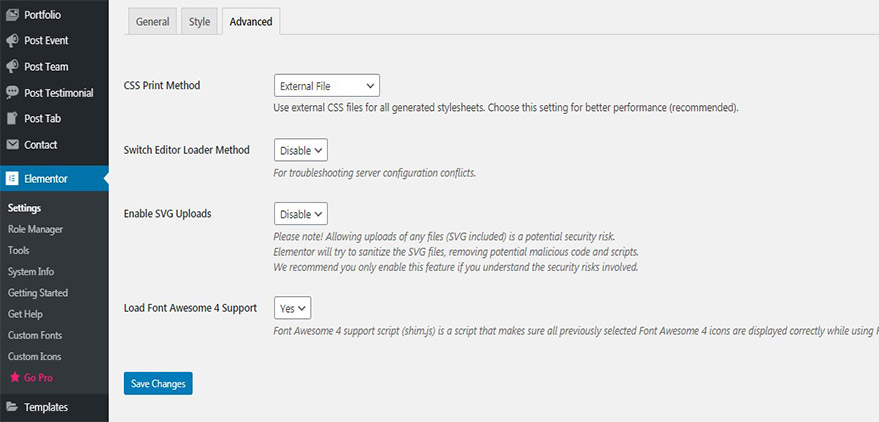
Task: Select the Advanced tab
Action: tap(250, 22)
